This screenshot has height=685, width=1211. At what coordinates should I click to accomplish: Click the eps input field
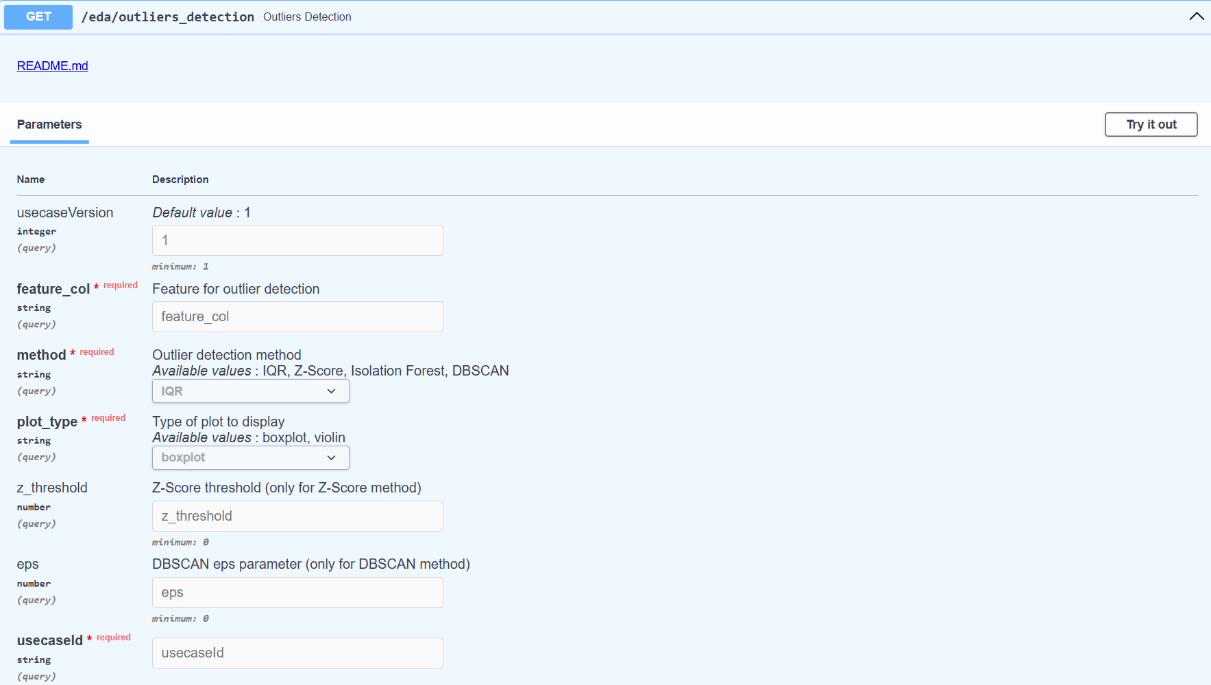click(x=298, y=593)
